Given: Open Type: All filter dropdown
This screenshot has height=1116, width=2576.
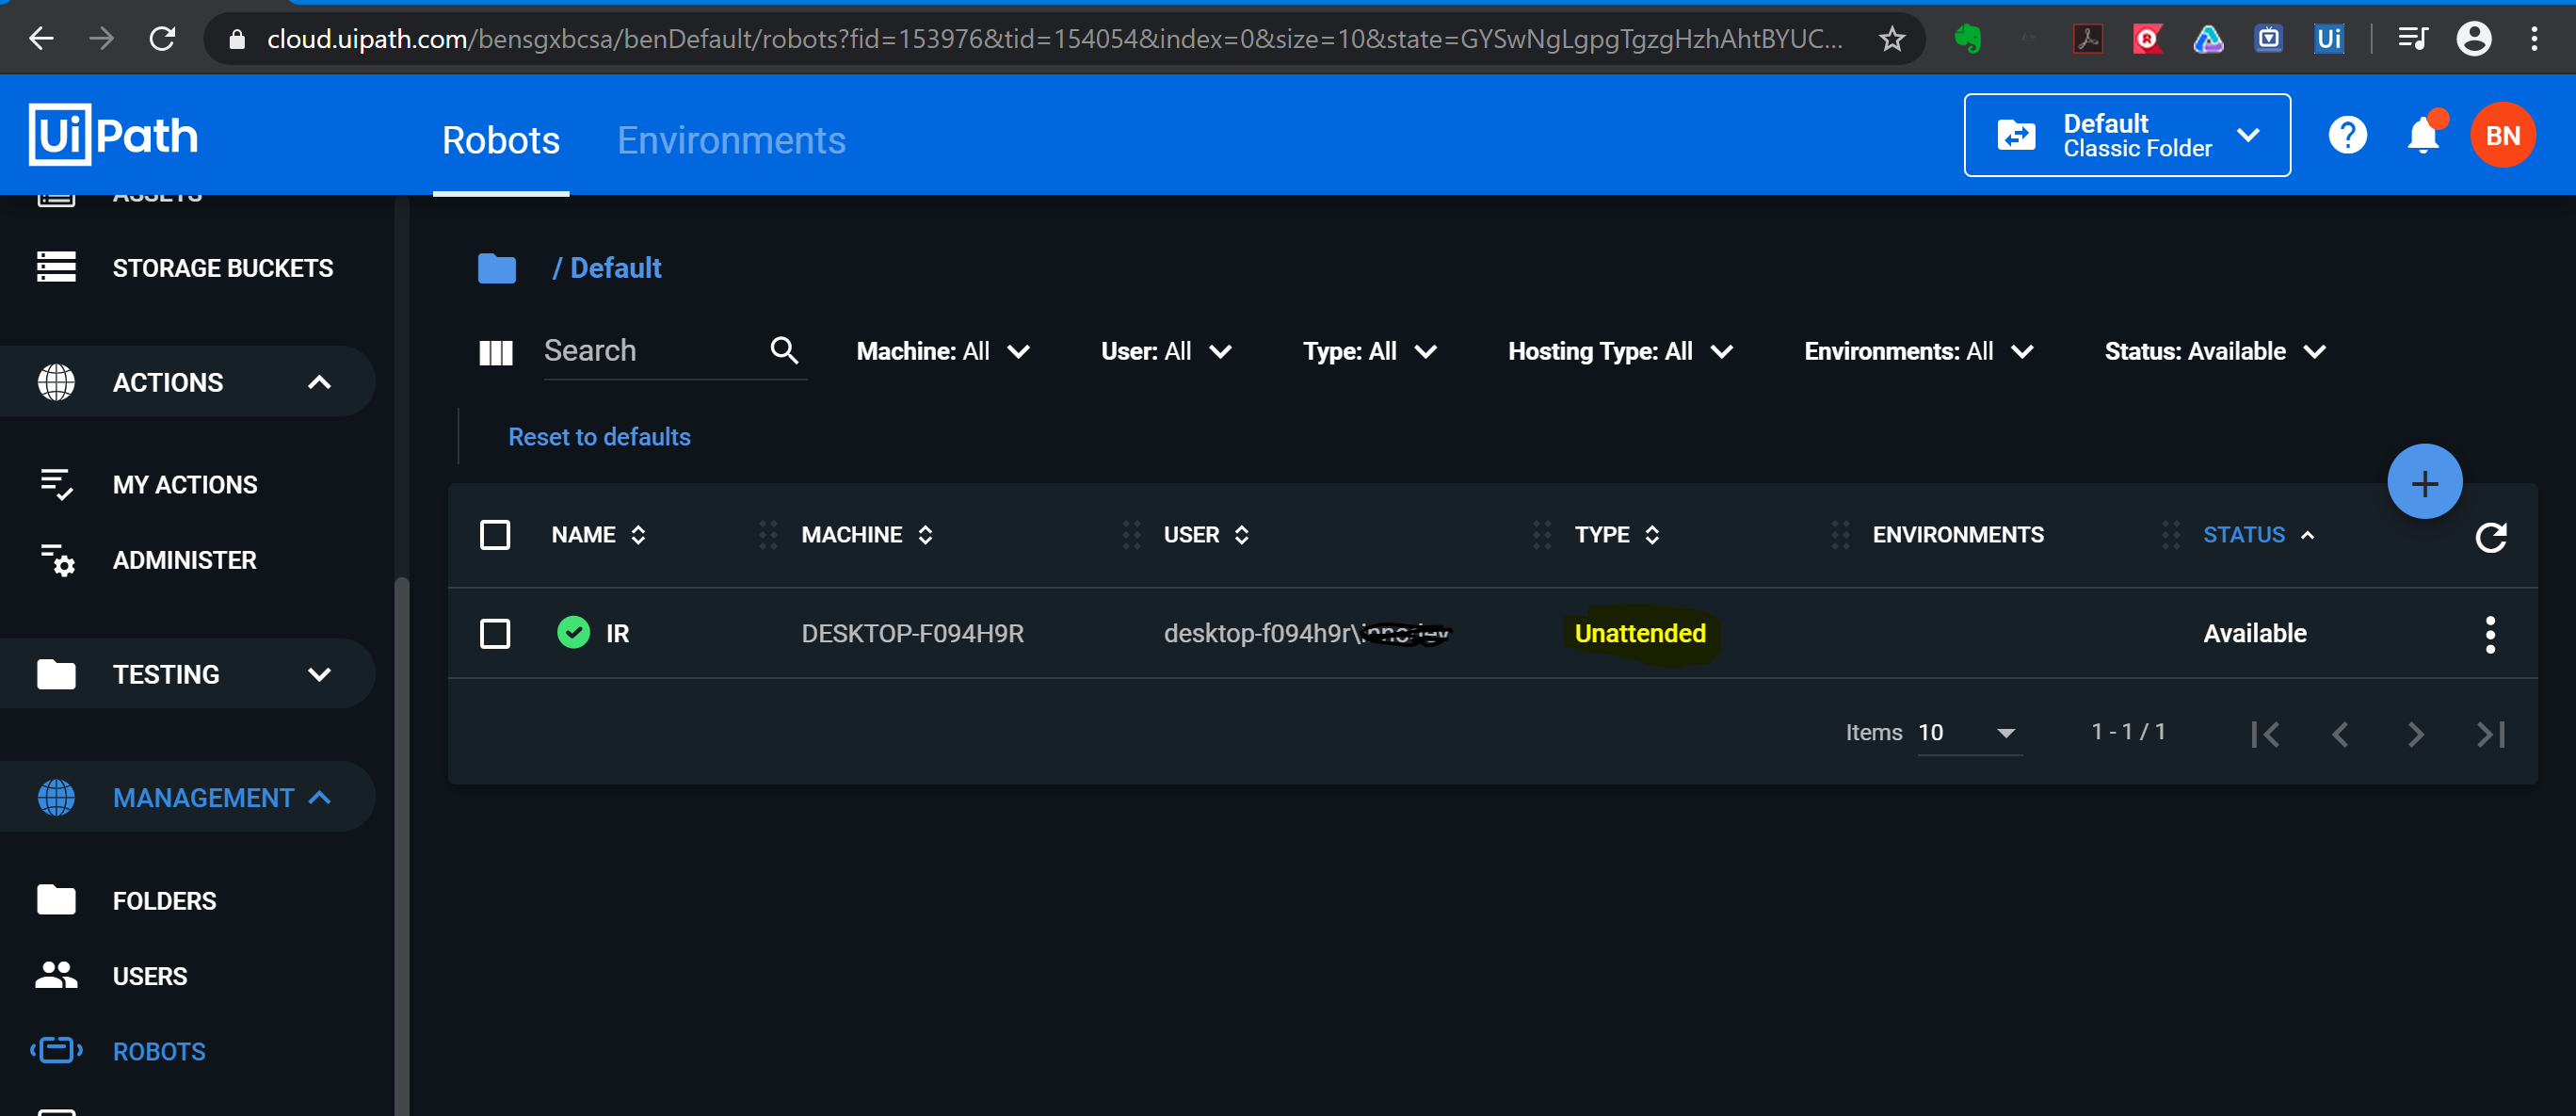Looking at the screenshot, I should [x=1370, y=352].
